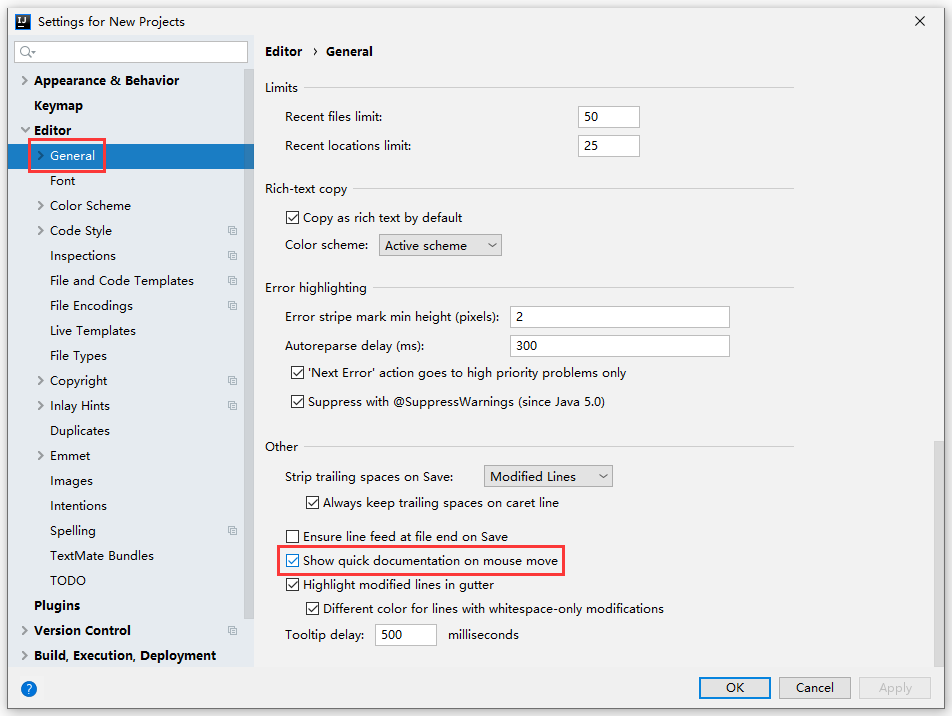Open the Plugins settings page

(57, 606)
